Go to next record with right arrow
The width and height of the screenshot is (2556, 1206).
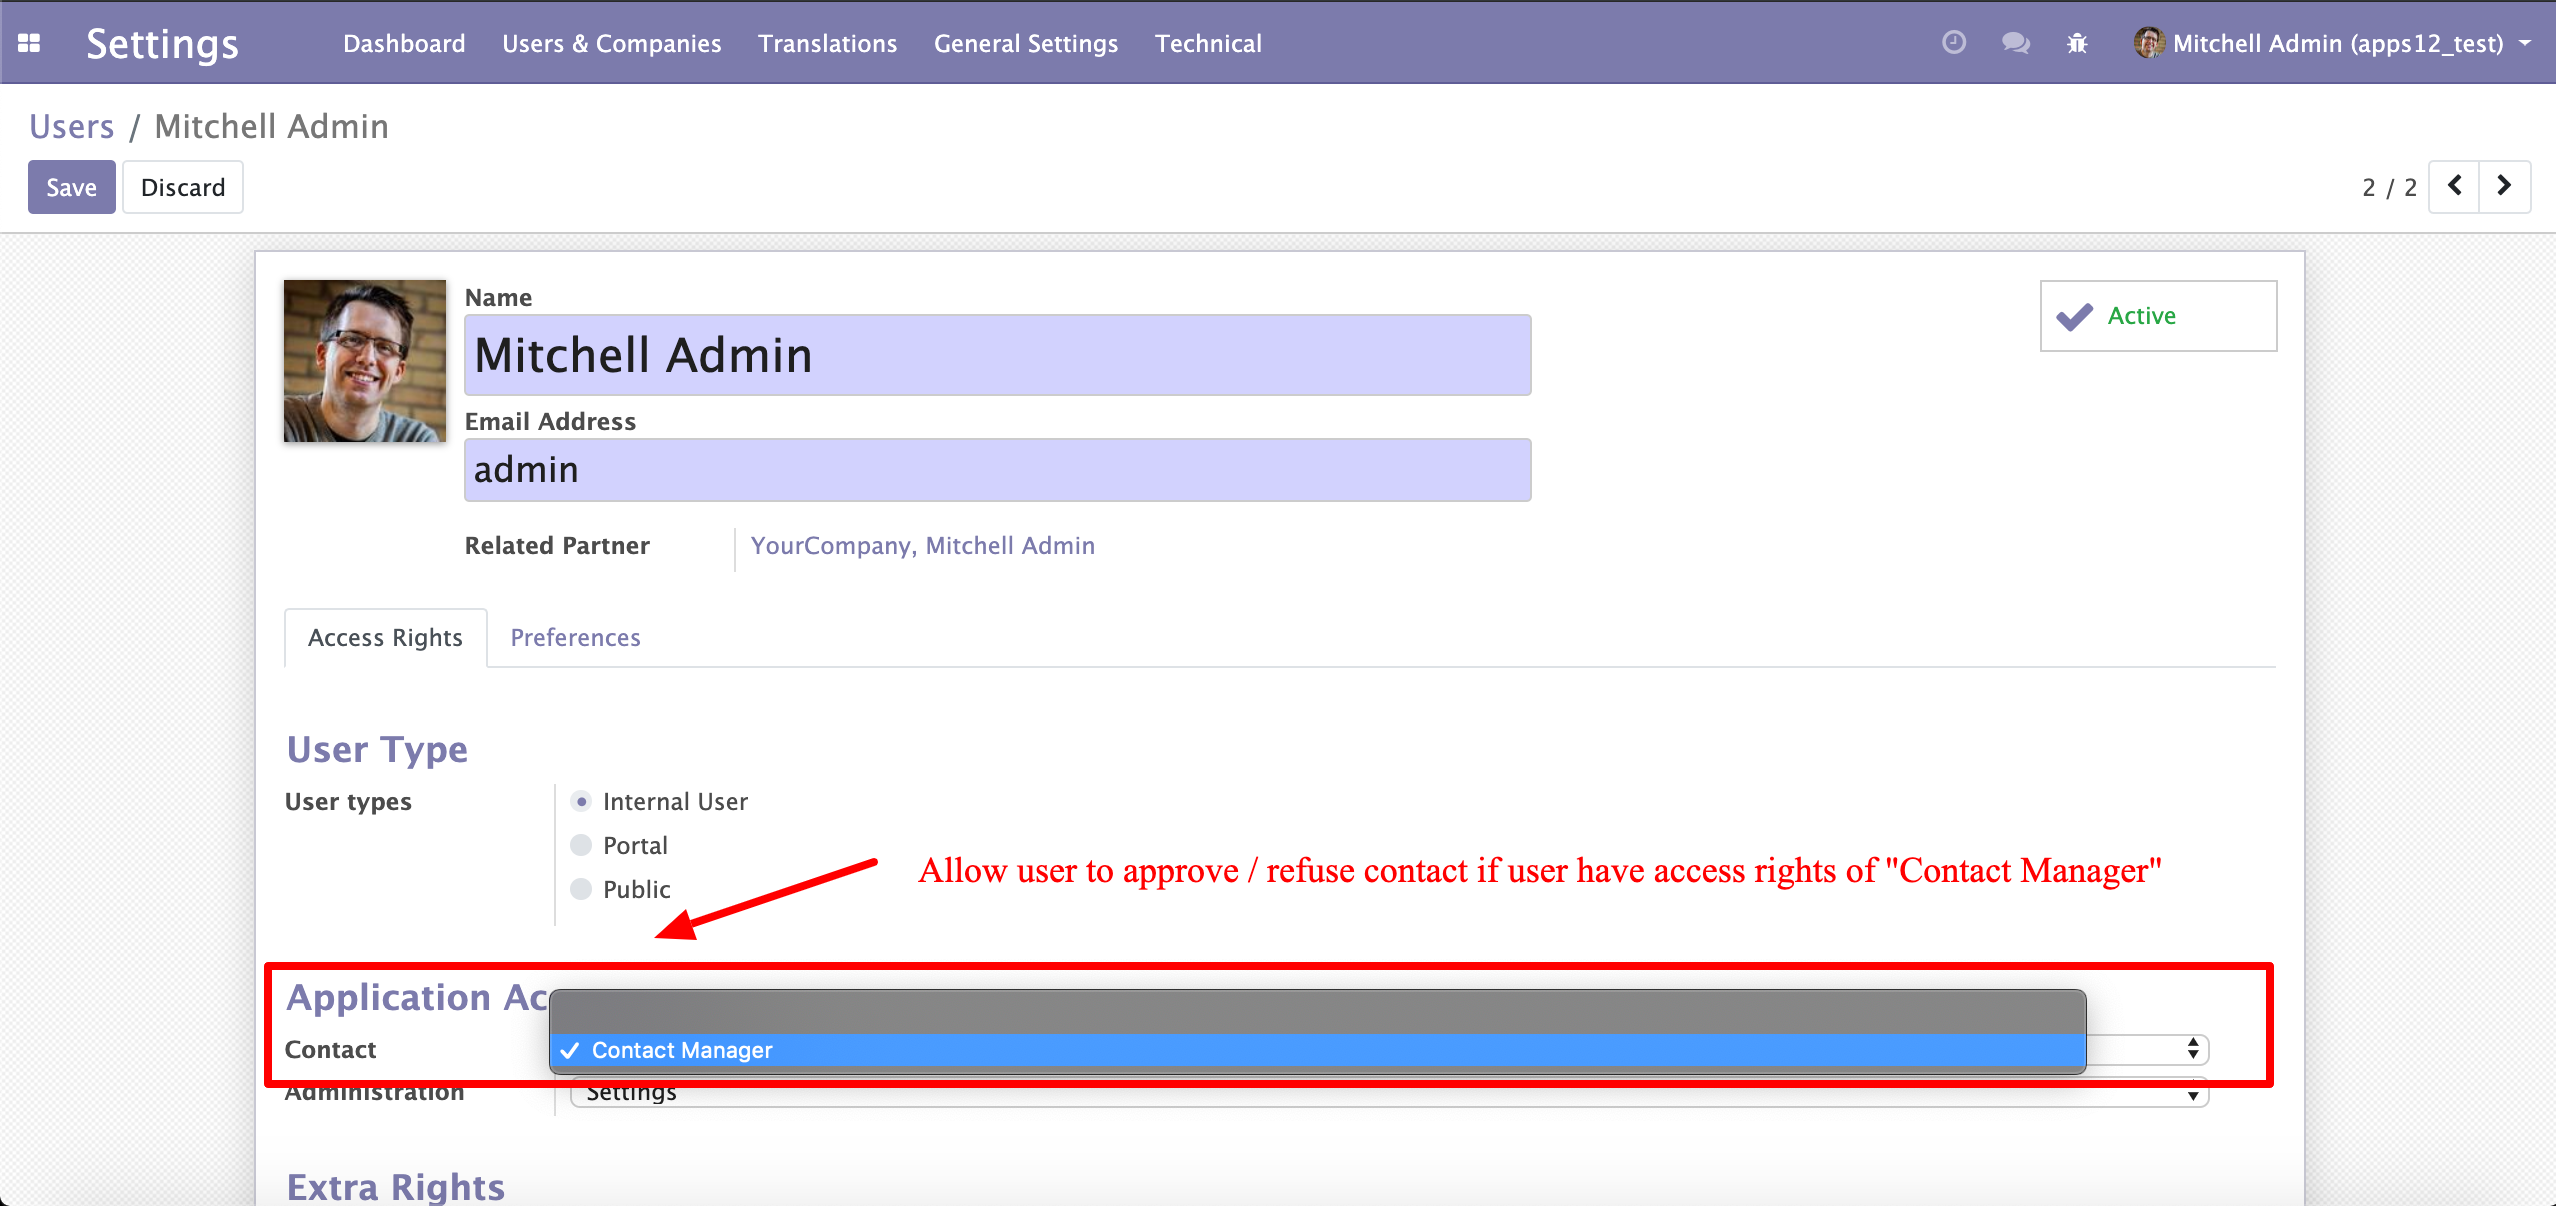pyautogui.click(x=2504, y=187)
